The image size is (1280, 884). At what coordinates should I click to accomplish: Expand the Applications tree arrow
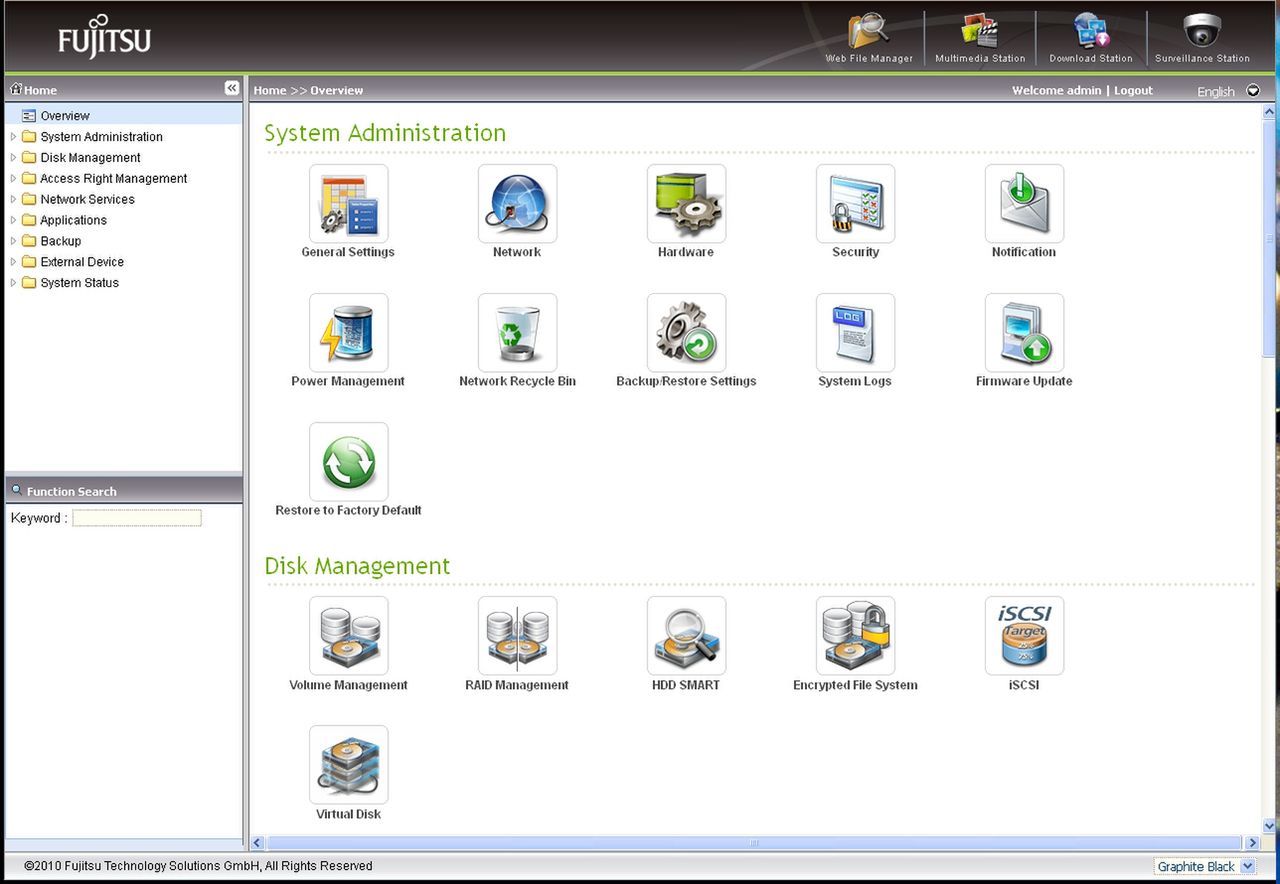[x=13, y=220]
